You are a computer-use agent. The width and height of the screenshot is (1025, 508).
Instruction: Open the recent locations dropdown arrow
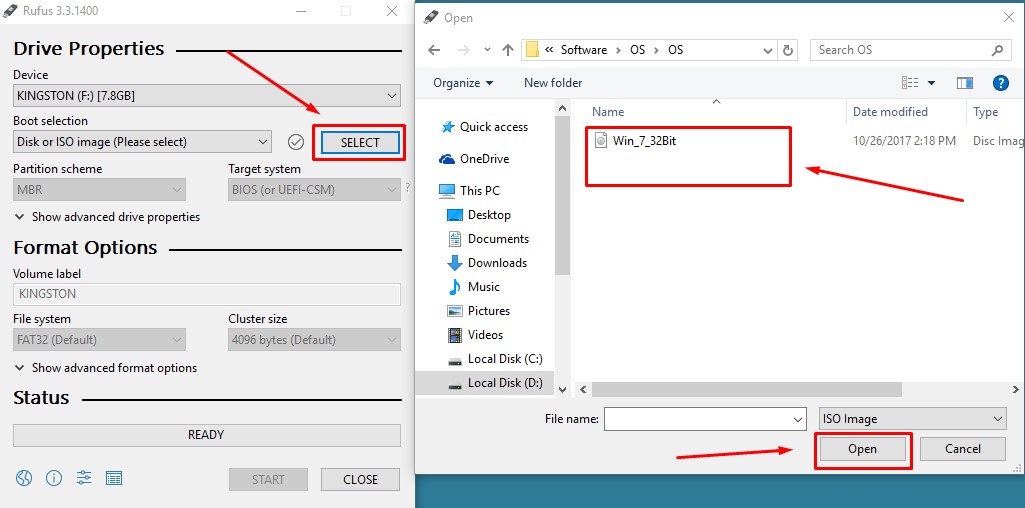(x=487, y=50)
